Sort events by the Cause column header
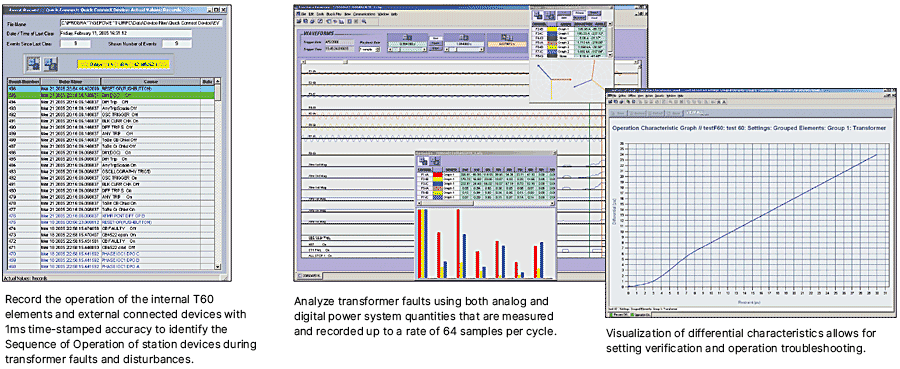 click(151, 81)
